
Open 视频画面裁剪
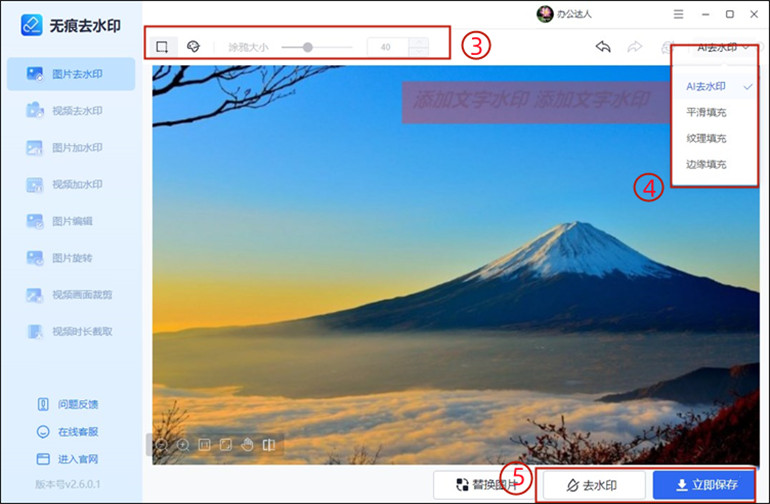click(71, 295)
